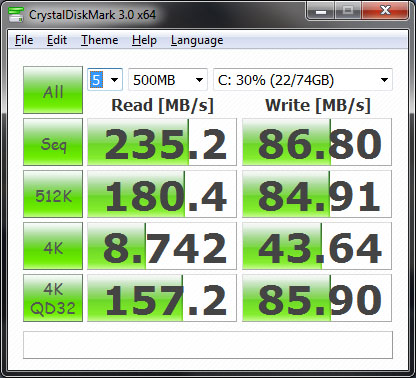Open the File menu
The height and width of the screenshot is (378, 416).
click(24, 40)
